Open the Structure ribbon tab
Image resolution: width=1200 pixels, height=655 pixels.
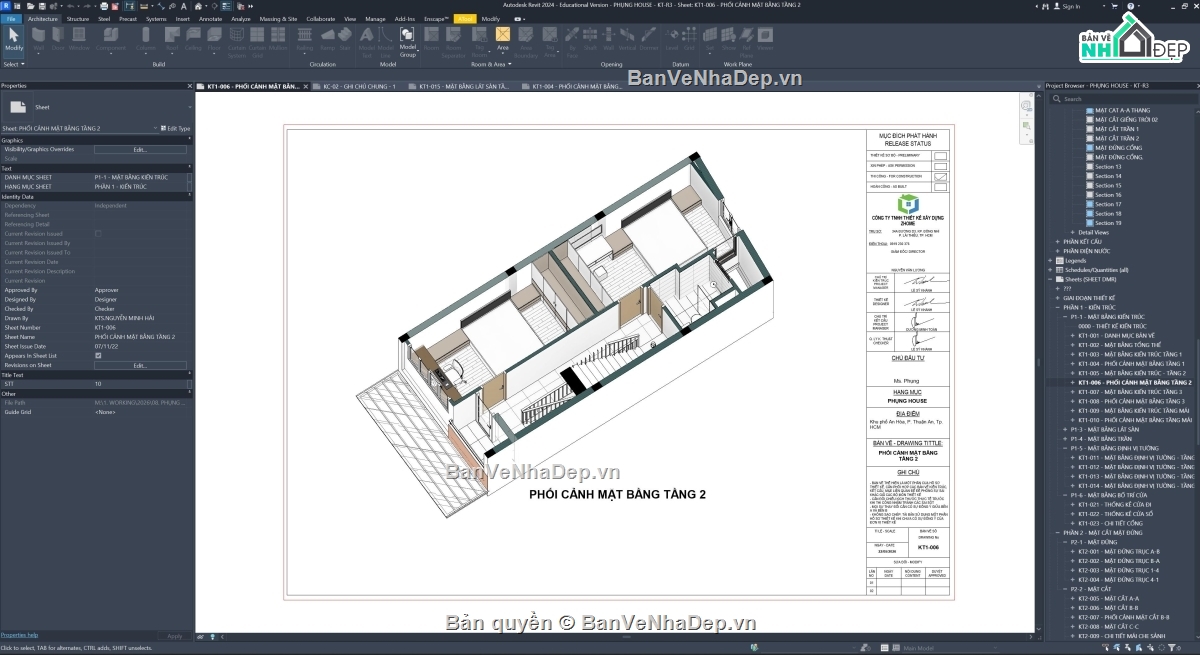[x=78, y=18]
